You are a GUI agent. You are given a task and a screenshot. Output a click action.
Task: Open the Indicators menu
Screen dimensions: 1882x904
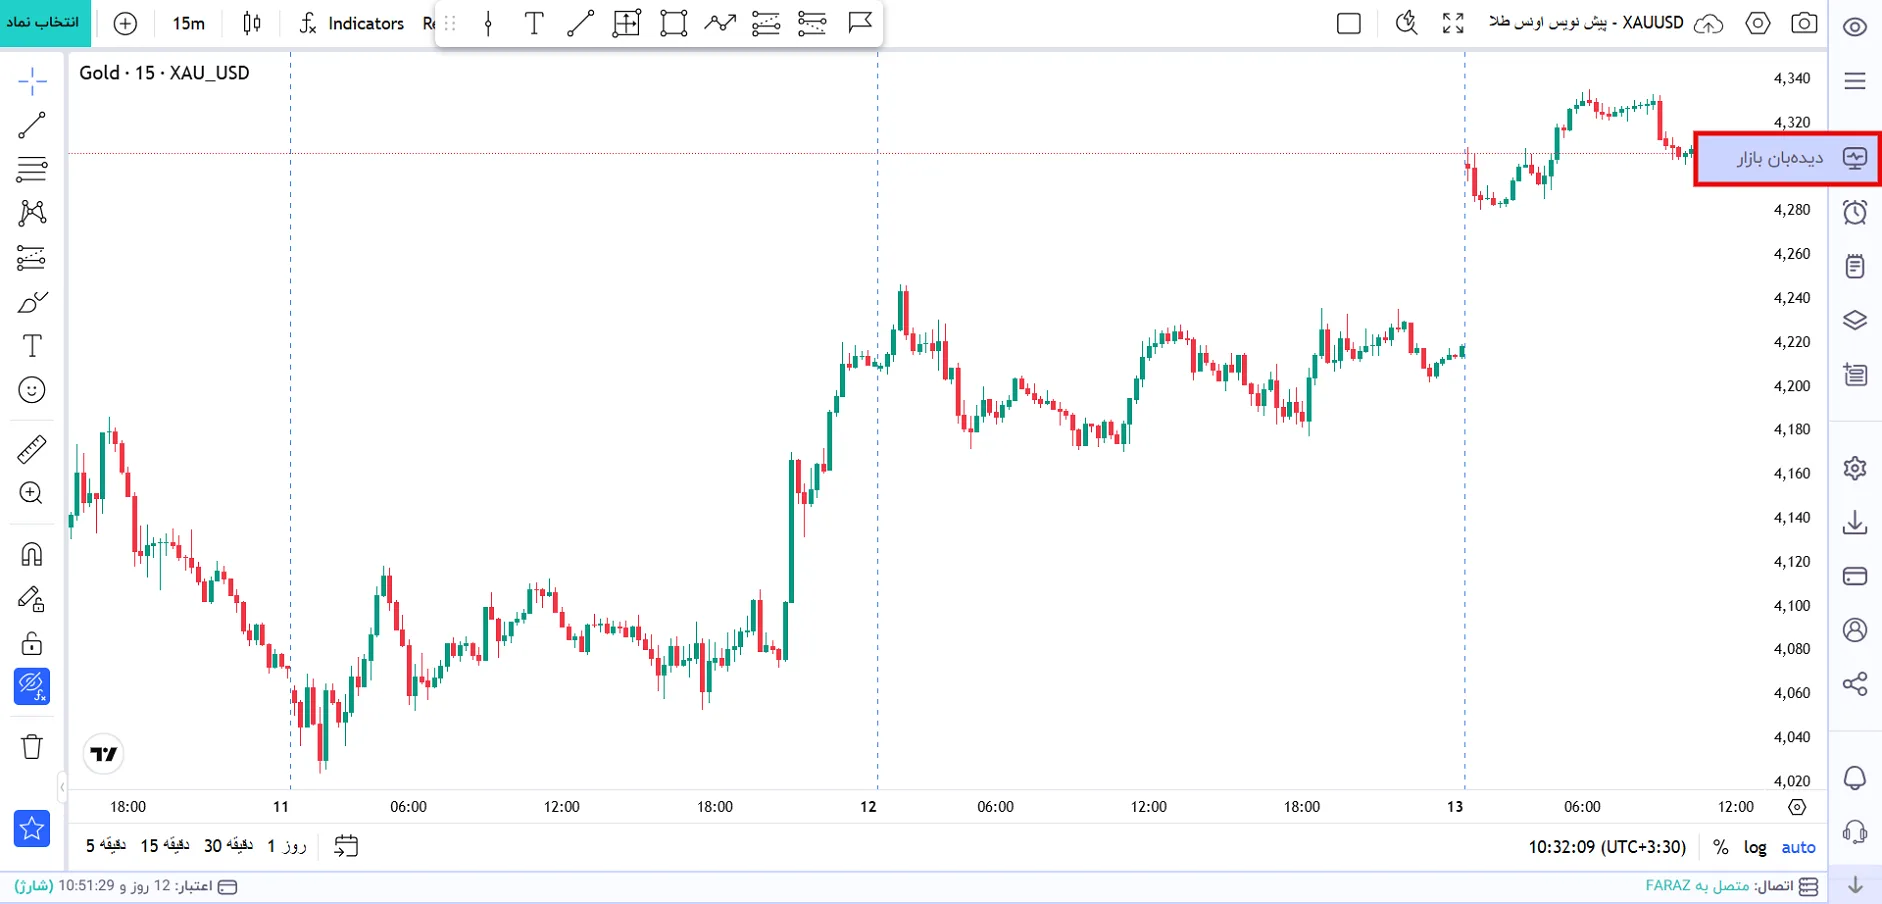351,23
